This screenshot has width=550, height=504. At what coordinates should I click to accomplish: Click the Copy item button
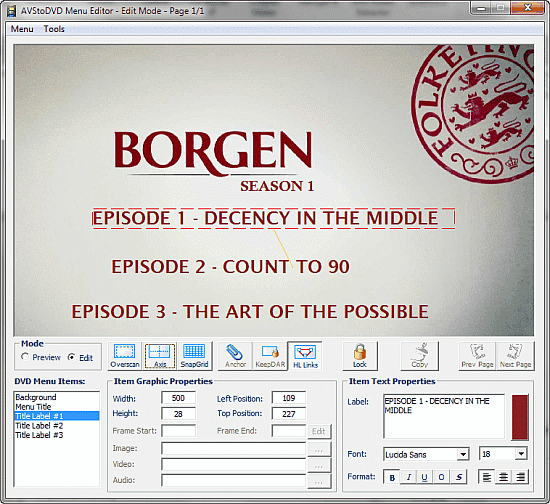tap(420, 356)
